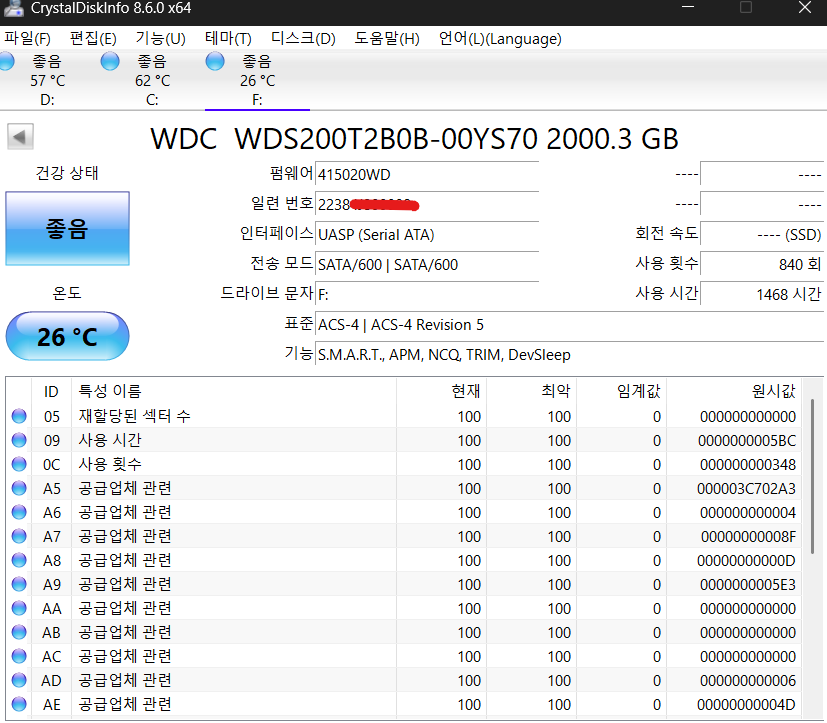Select the D: drive status orb
Image resolution: width=827 pixels, height=723 pixels.
point(6,61)
